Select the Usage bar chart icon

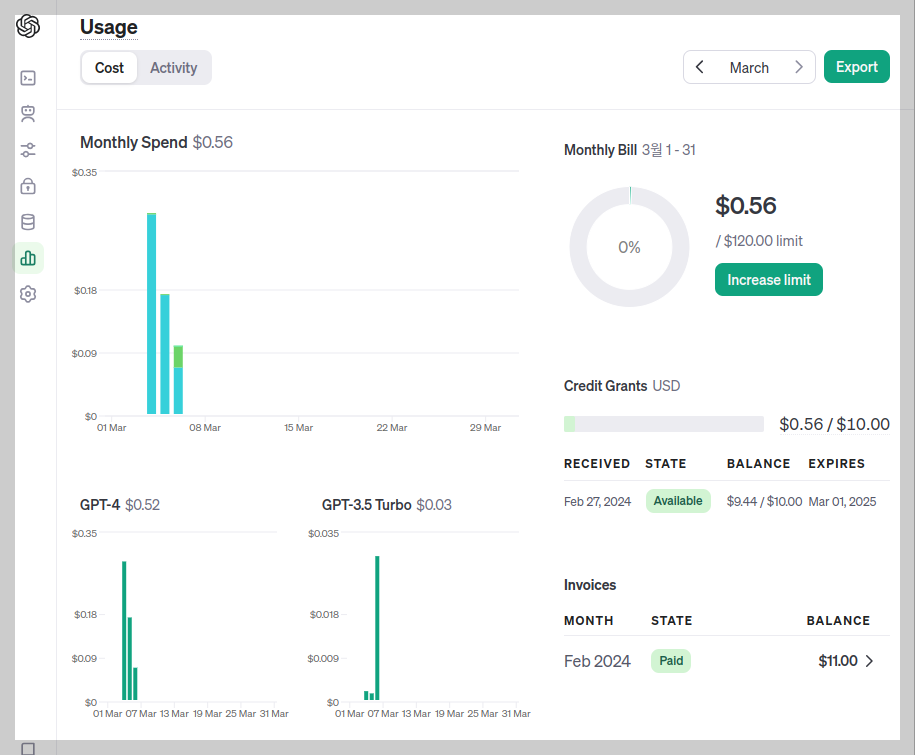click(28, 258)
